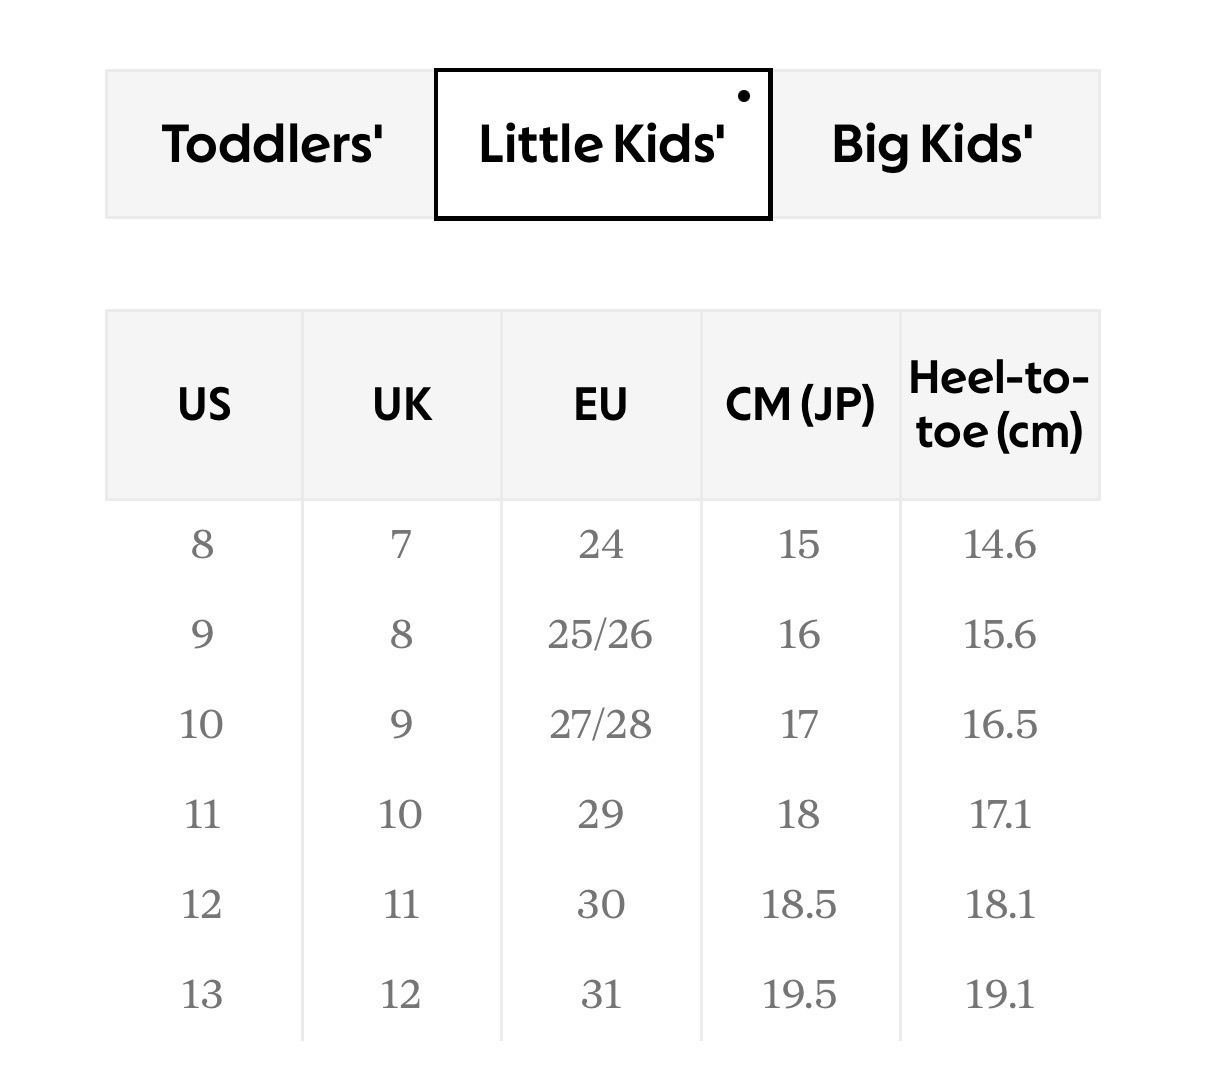This screenshot has width=1206, height=1085.
Task: Click EU size 29 cell
Action: [600, 815]
